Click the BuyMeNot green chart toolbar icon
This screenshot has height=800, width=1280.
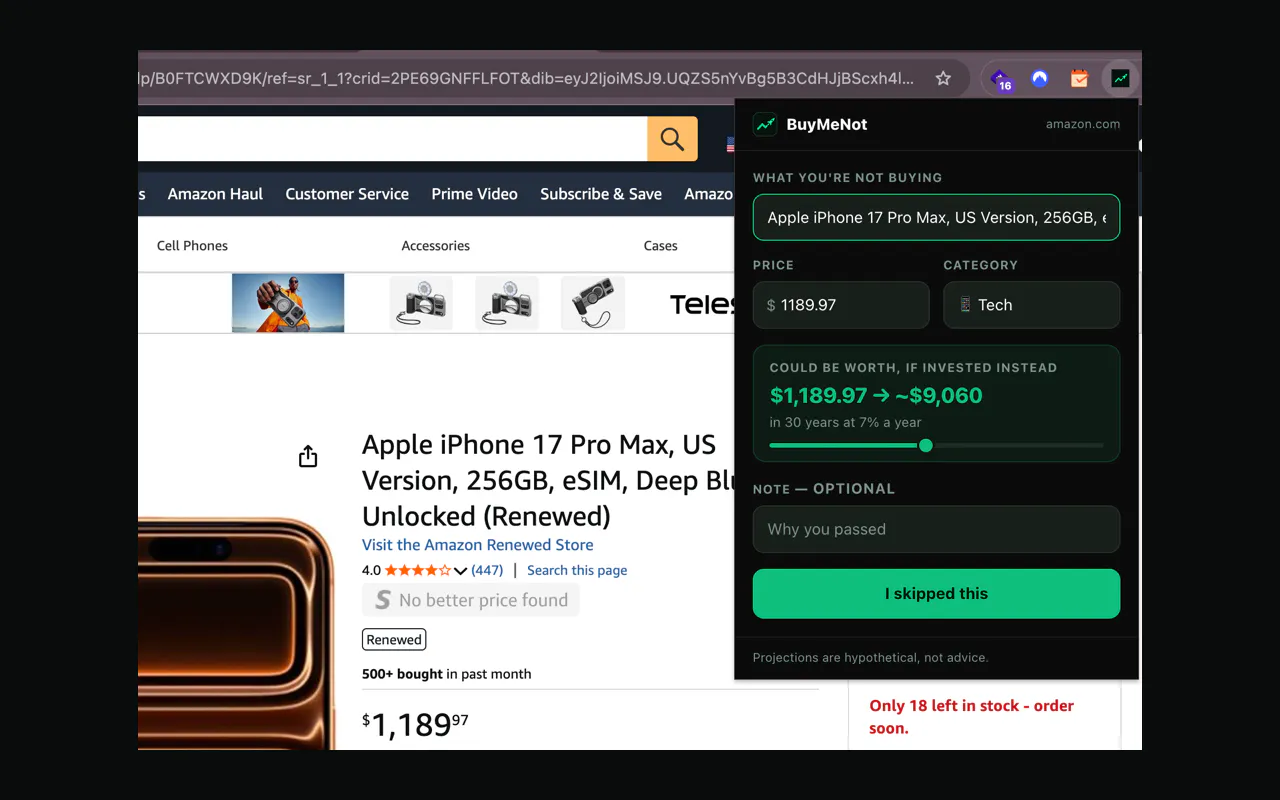point(1120,78)
